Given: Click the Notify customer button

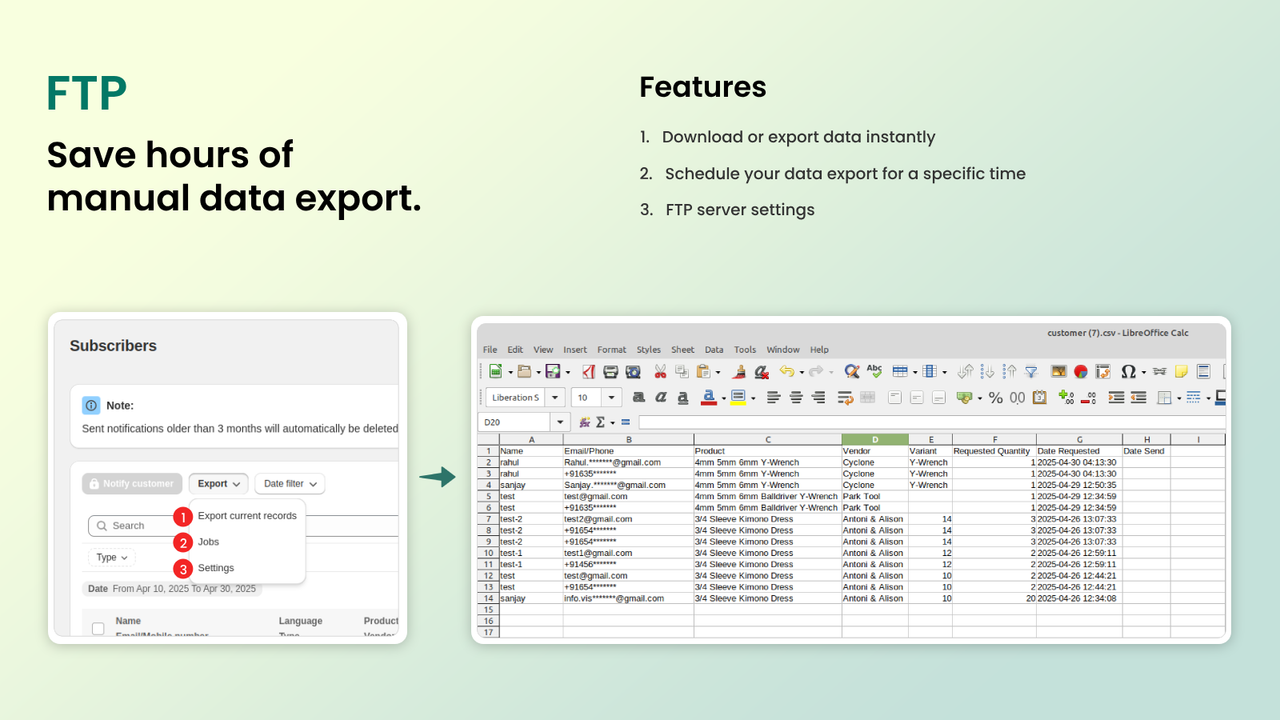Looking at the screenshot, I should point(132,484).
